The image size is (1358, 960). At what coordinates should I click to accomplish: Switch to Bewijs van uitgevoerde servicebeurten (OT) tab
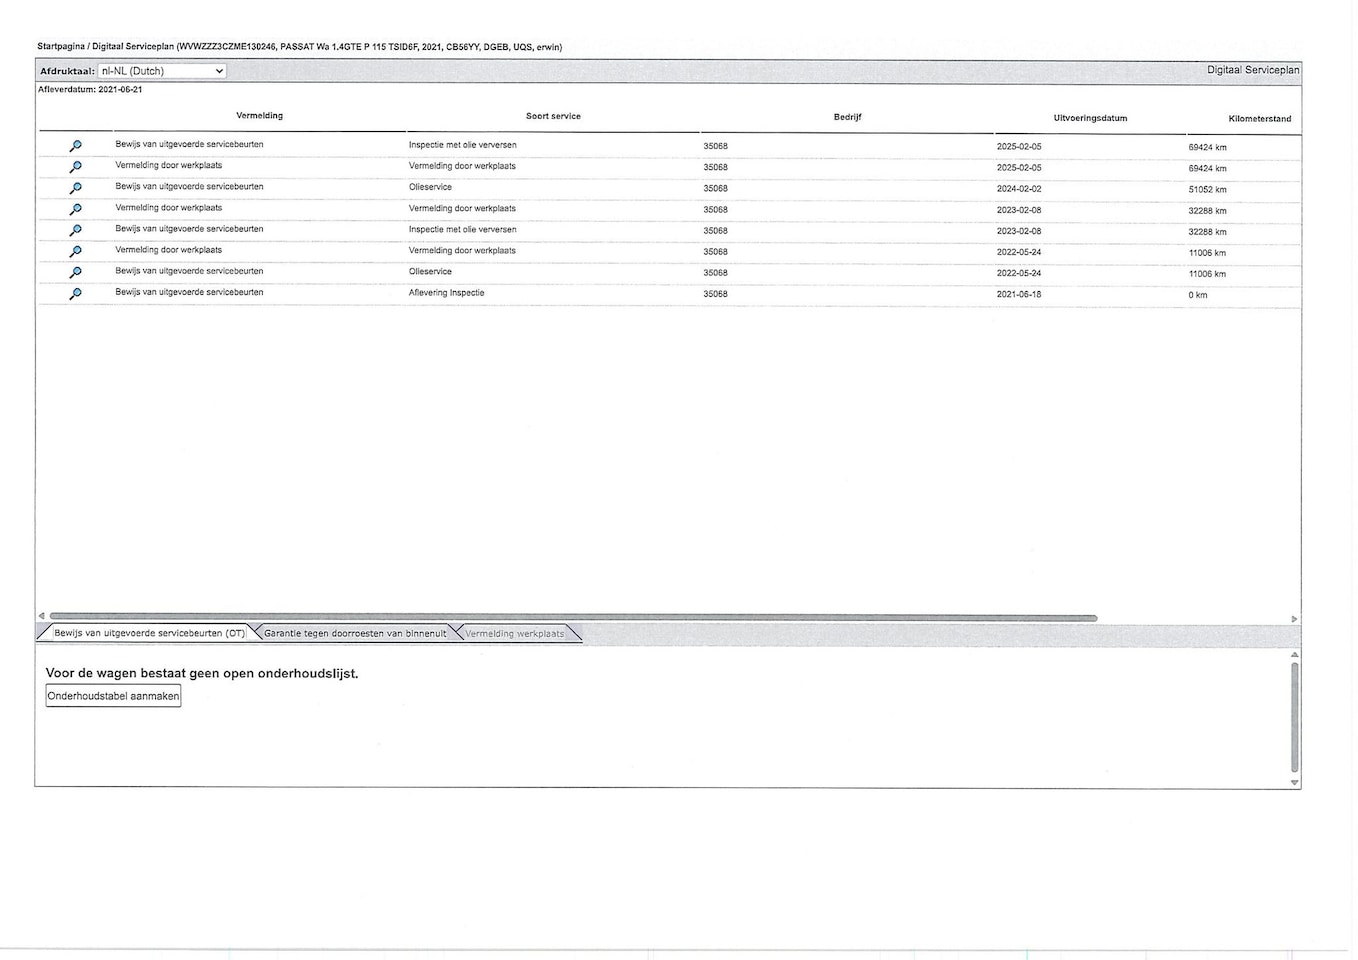(149, 633)
